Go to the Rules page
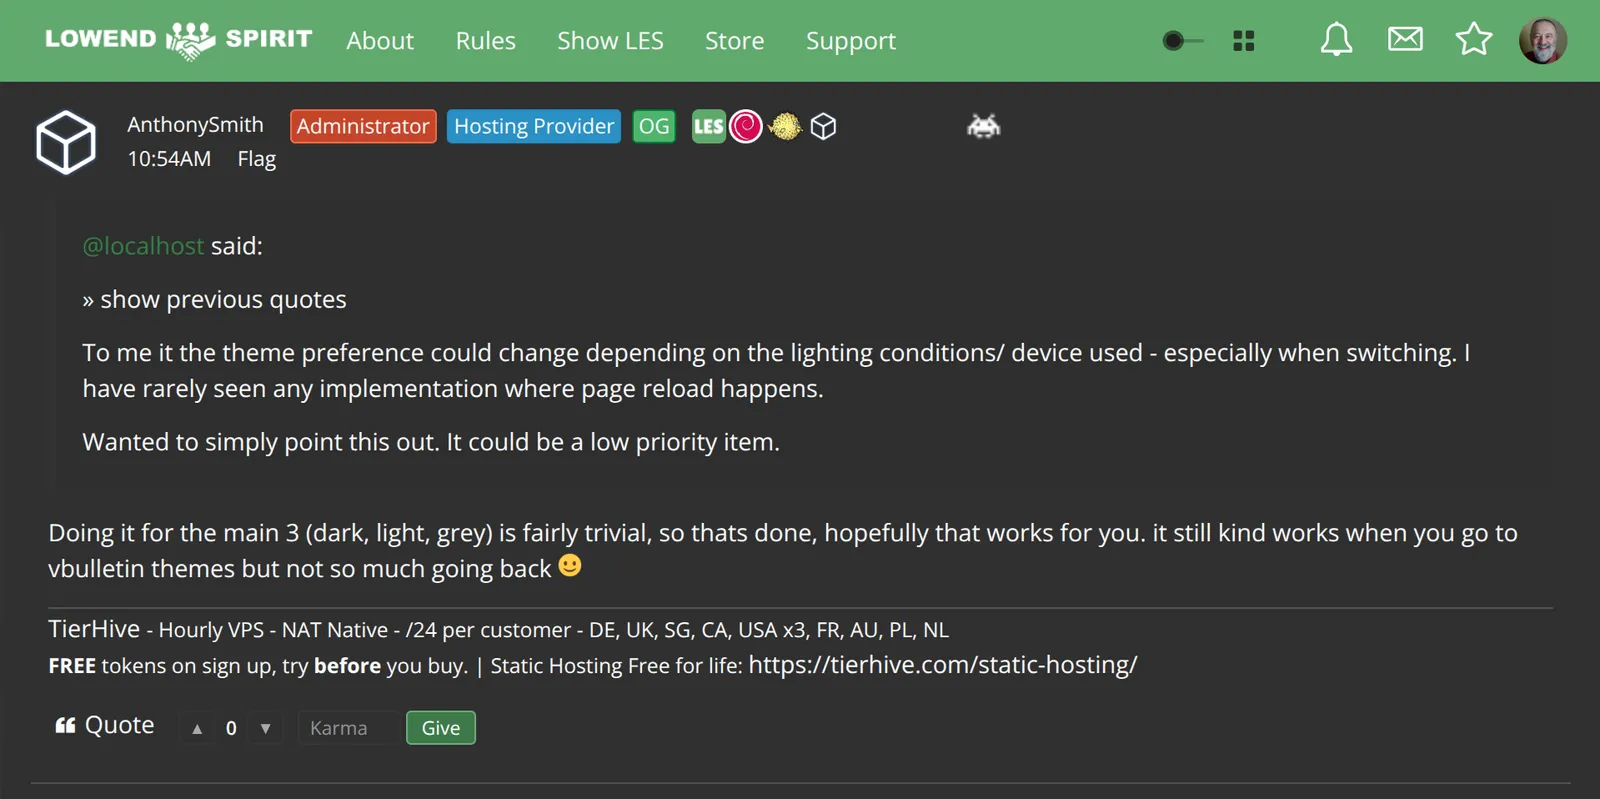Image resolution: width=1600 pixels, height=799 pixels. coord(486,41)
